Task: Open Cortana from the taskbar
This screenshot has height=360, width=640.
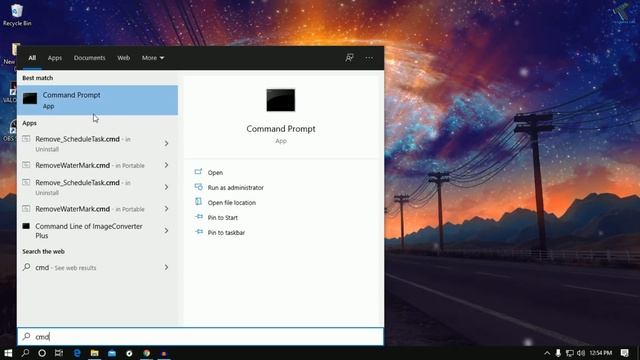Action: pos(42,353)
